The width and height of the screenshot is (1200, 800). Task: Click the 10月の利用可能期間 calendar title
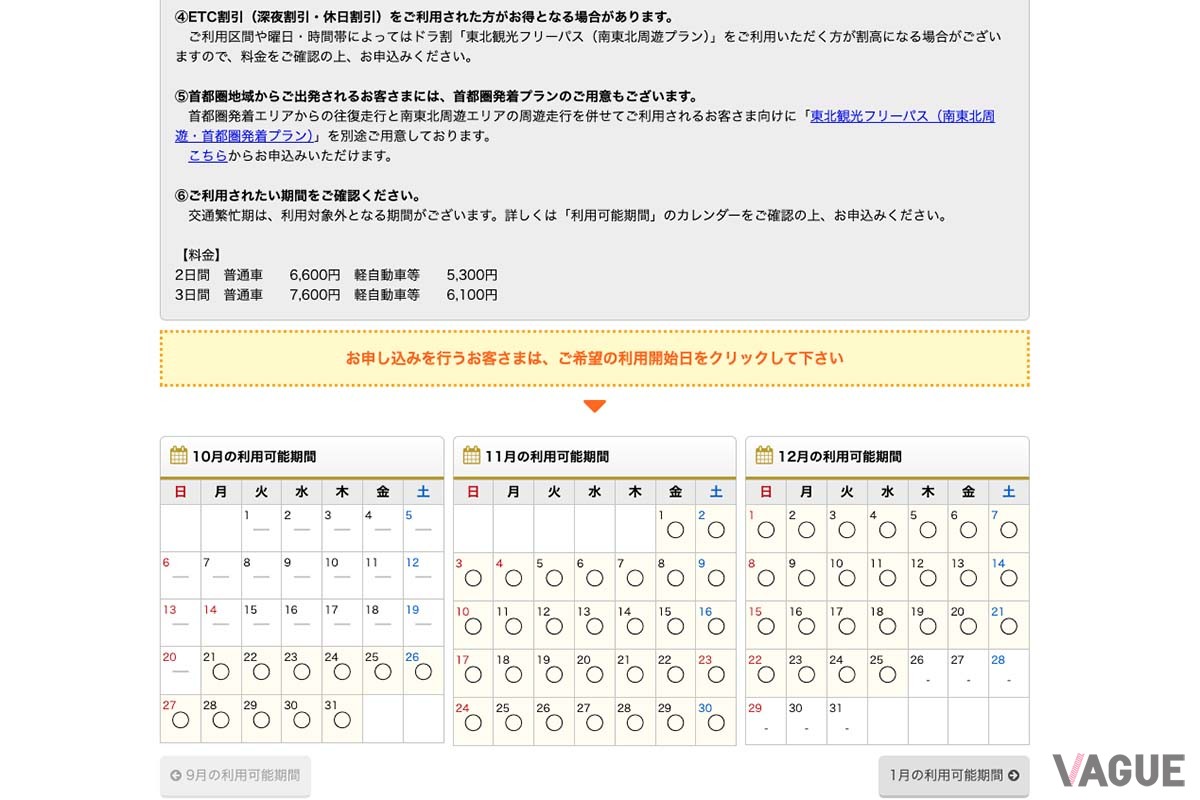[x=254, y=456]
